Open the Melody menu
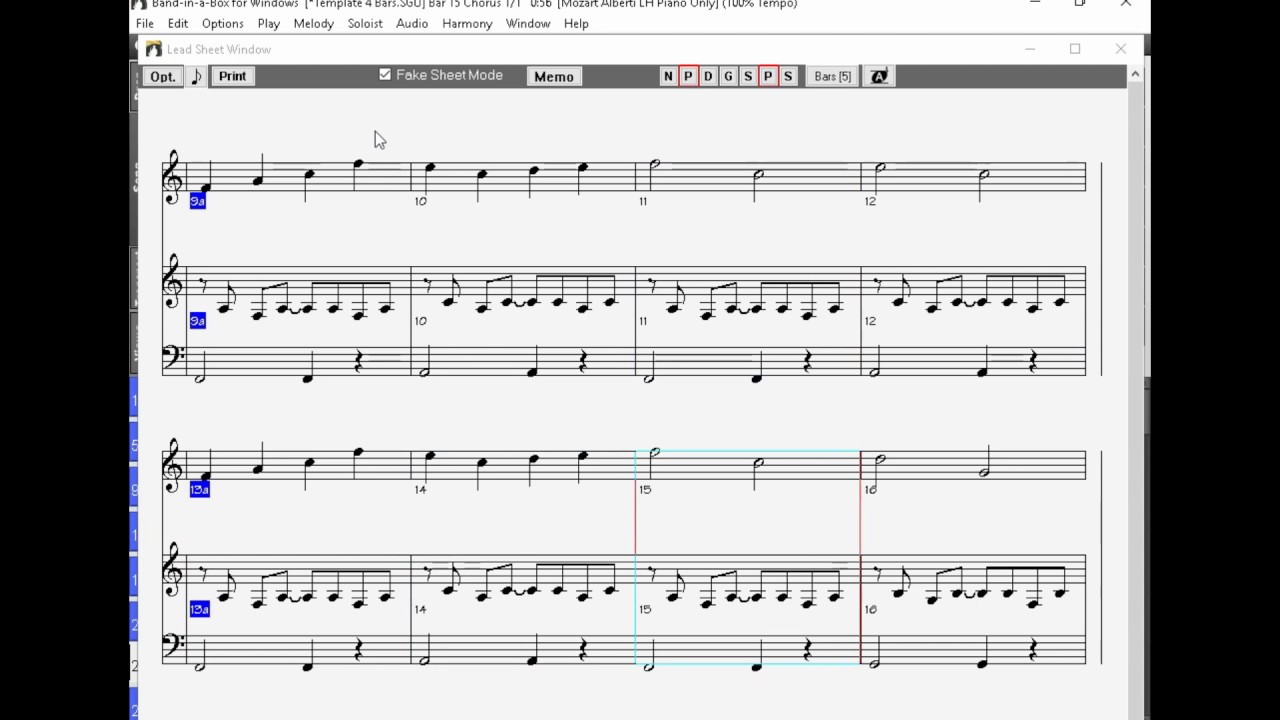The height and width of the screenshot is (720, 1280). coord(313,23)
